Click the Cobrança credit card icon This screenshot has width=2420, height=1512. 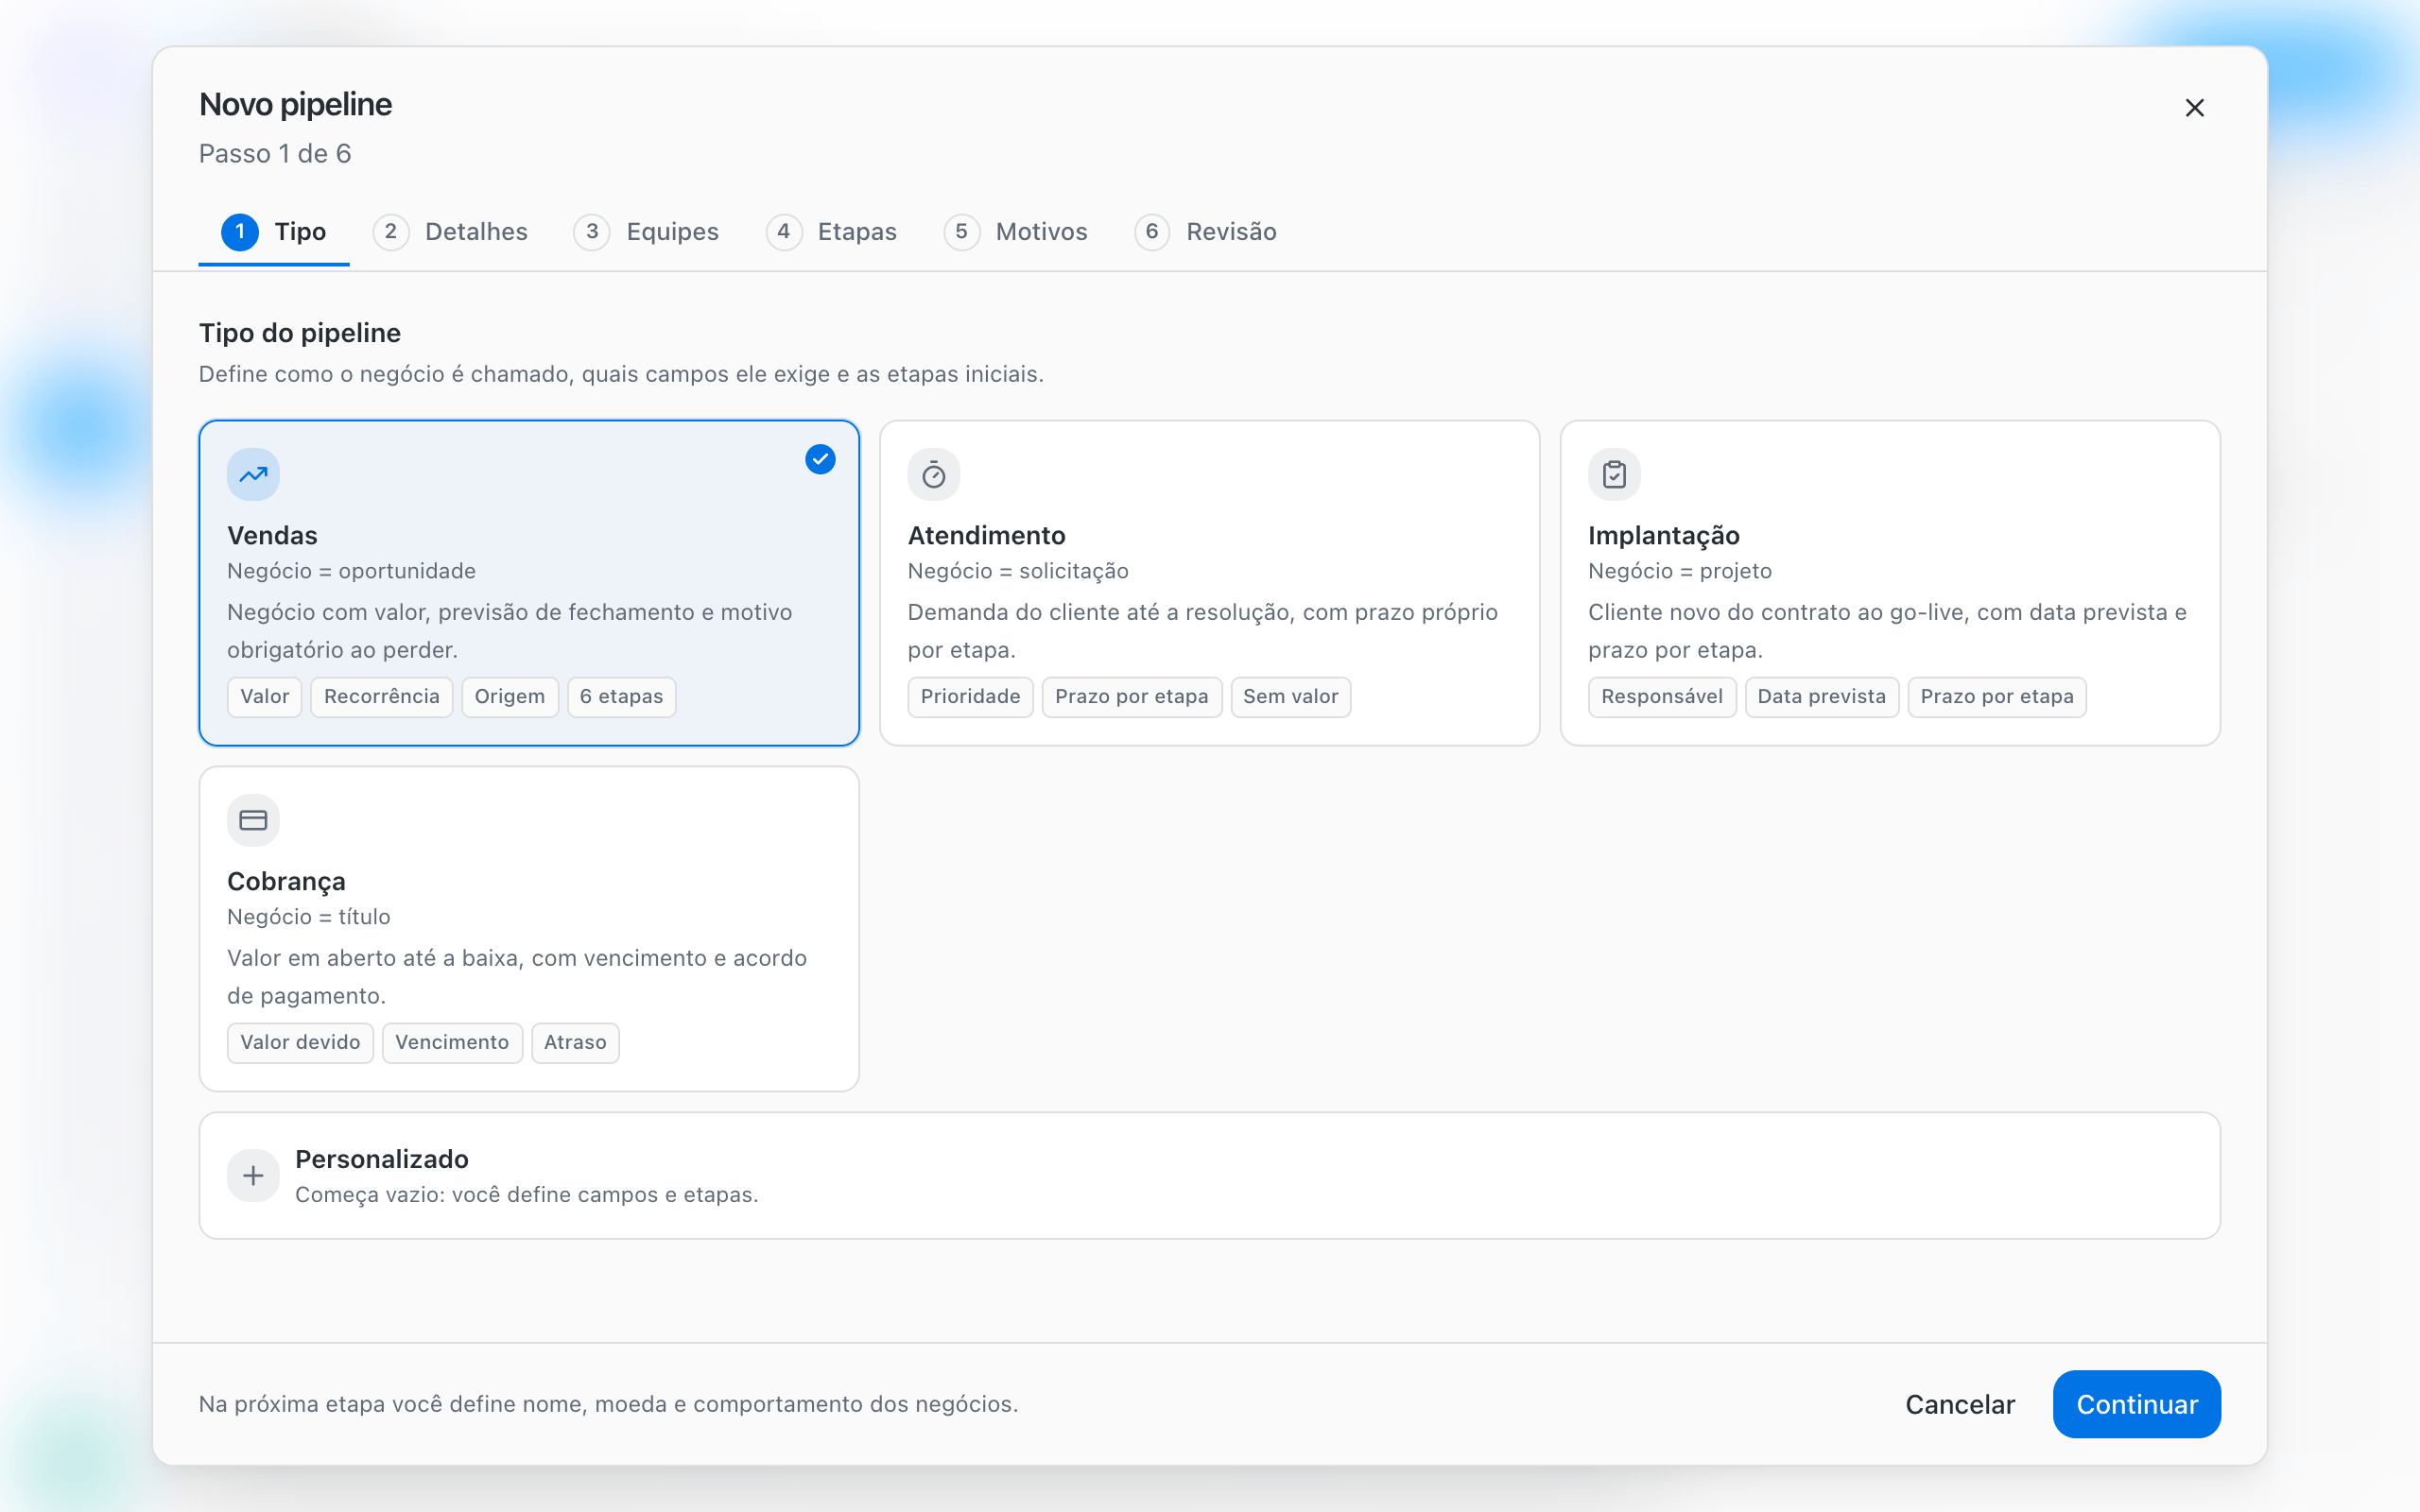click(x=253, y=820)
